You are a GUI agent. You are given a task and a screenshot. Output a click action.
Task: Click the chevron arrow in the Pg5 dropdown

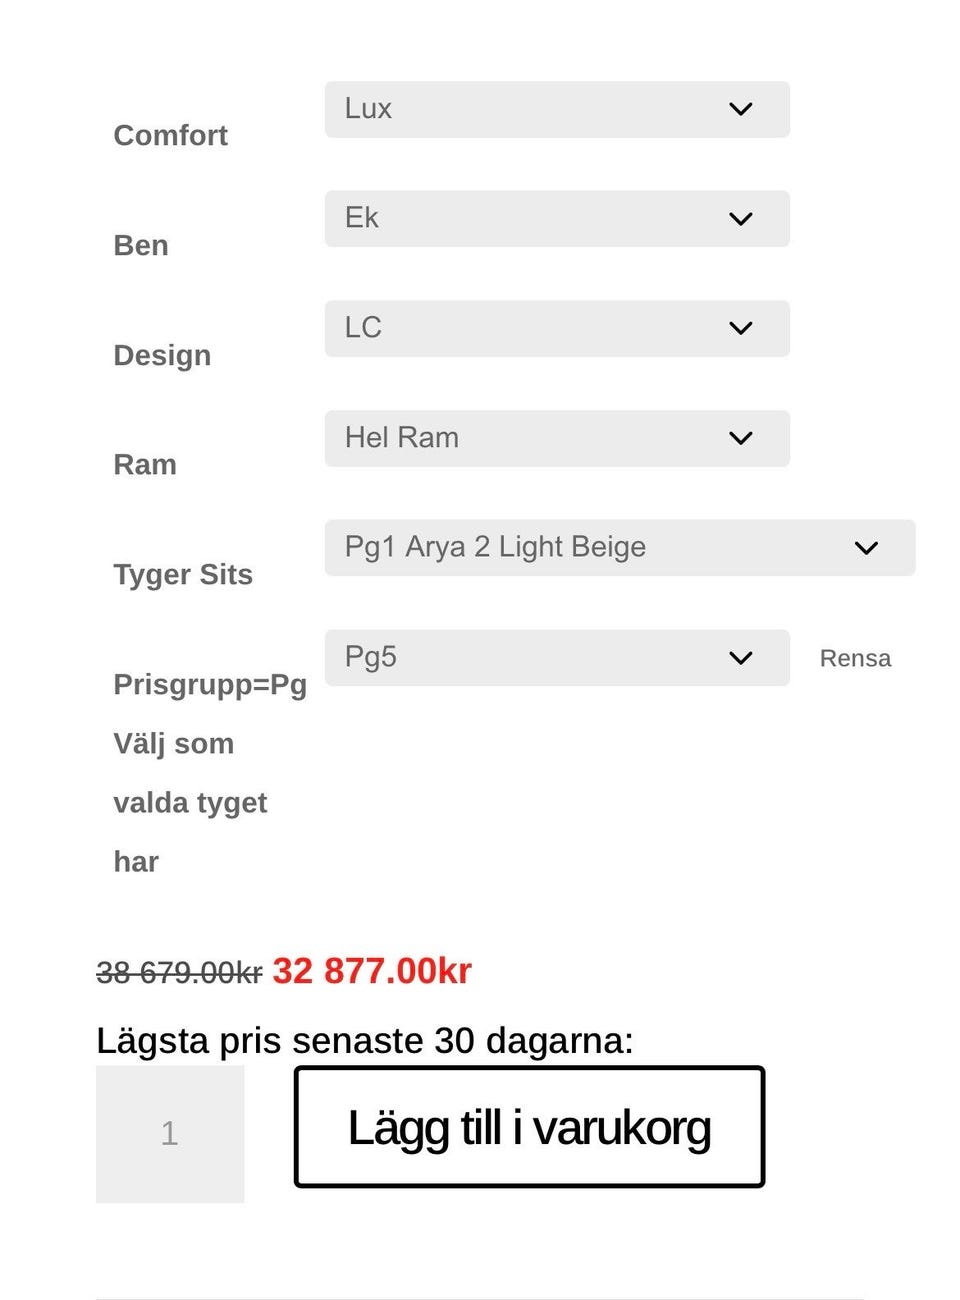(x=740, y=658)
